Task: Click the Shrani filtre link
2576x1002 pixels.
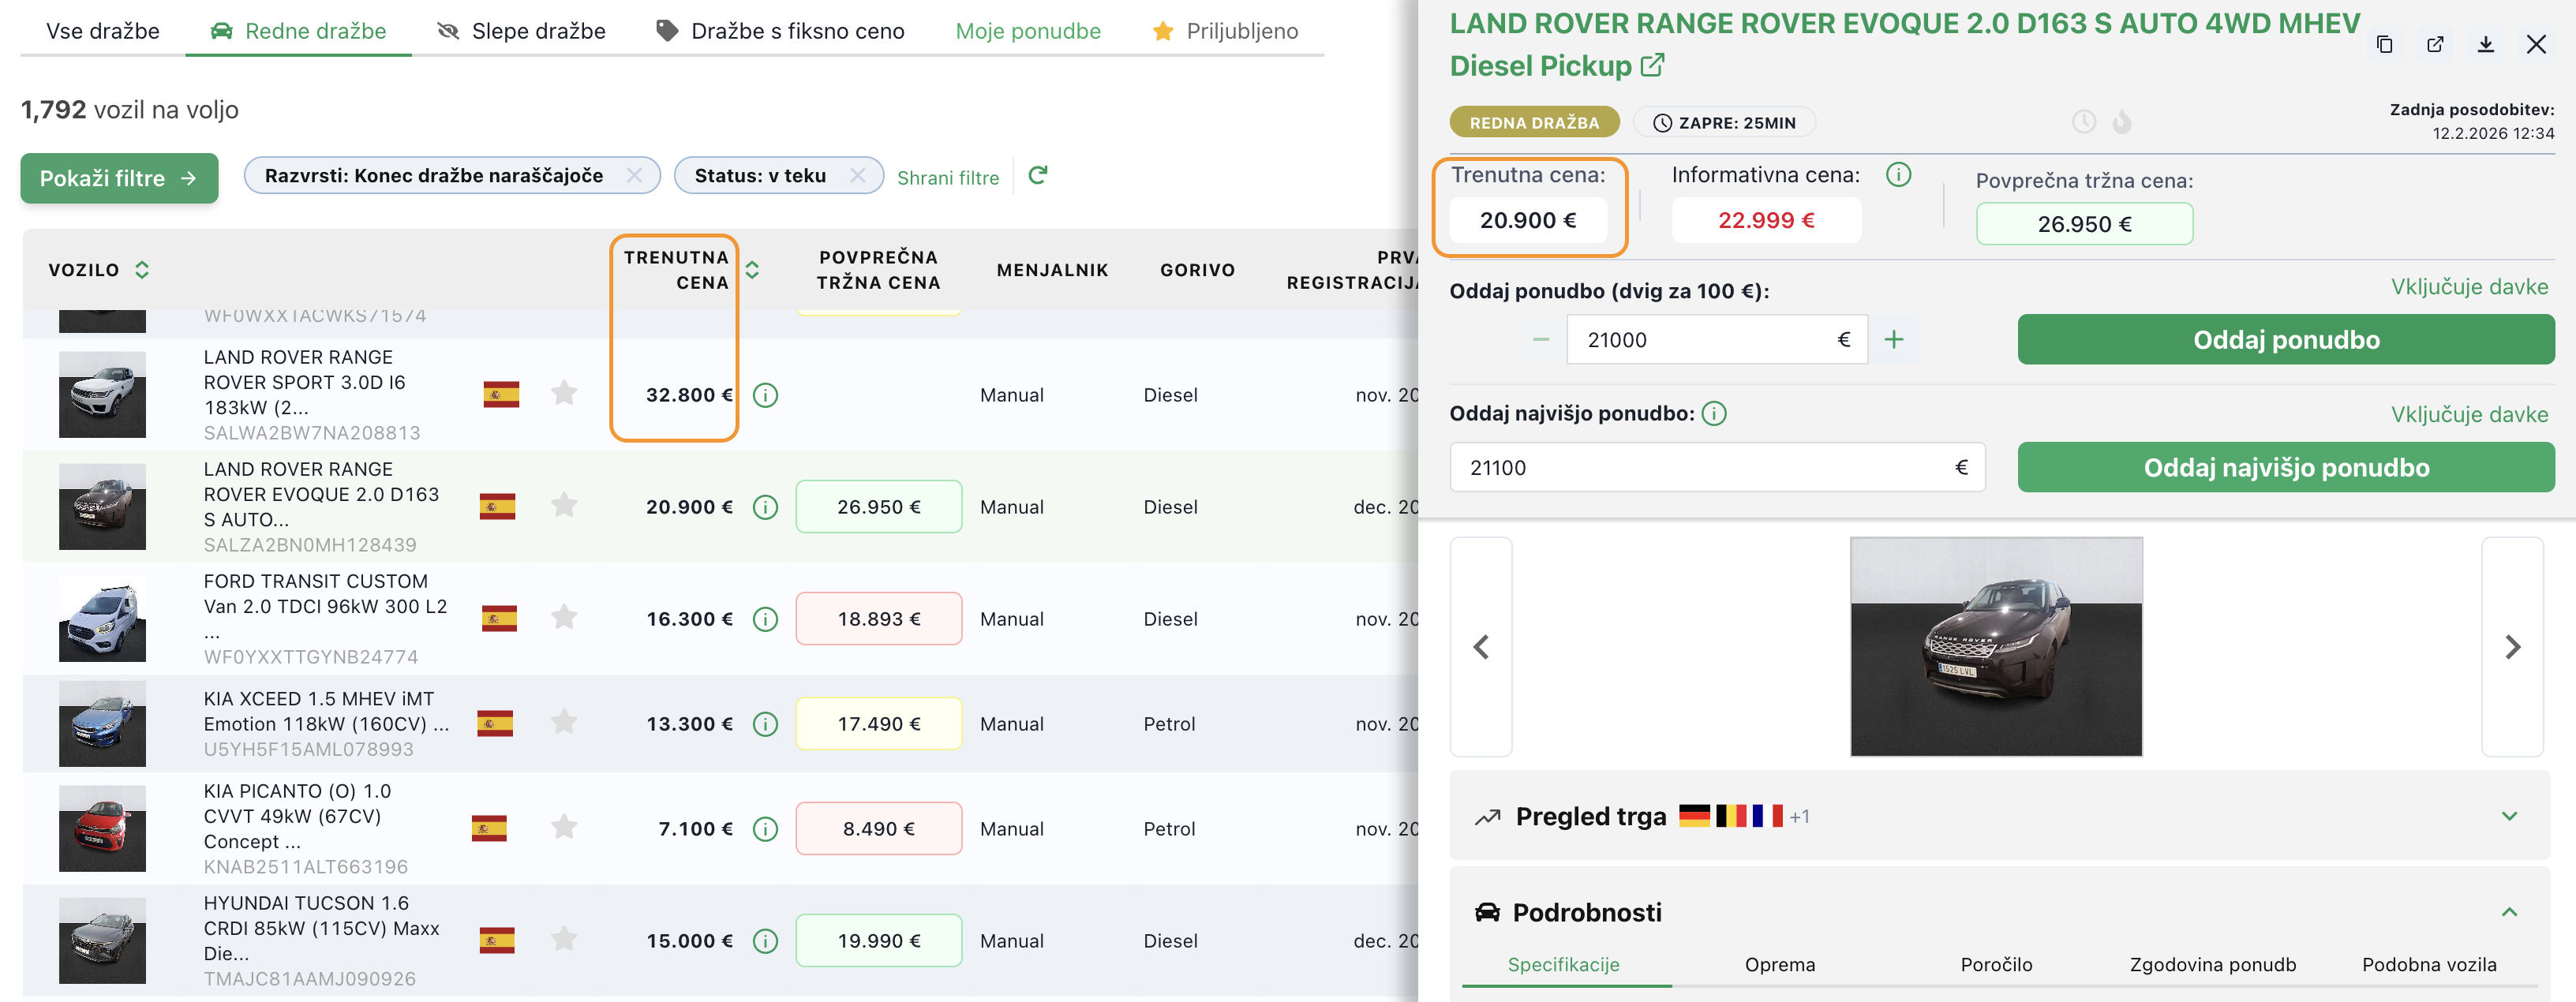Action: 947,178
